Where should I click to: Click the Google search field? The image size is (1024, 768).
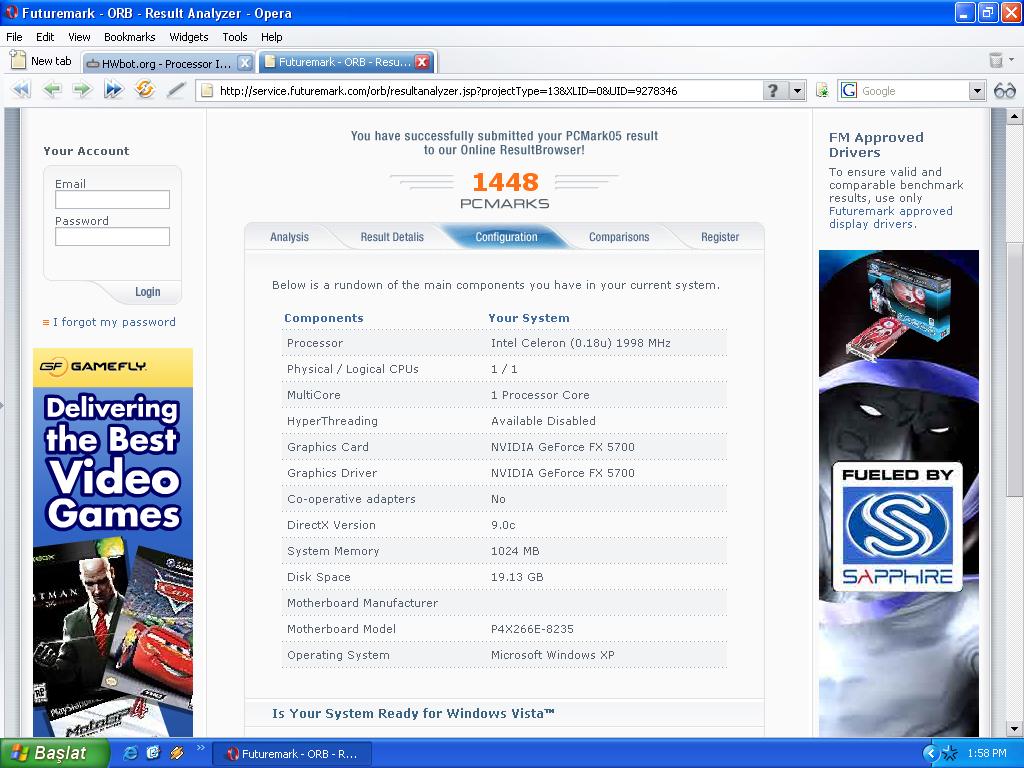click(x=913, y=91)
